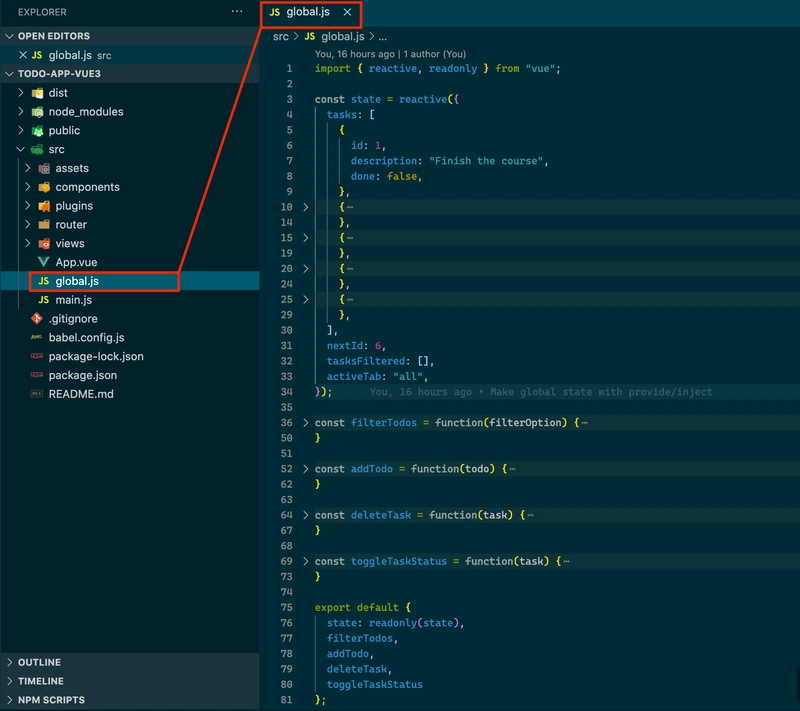This screenshot has width=800, height=711.
Task: Collapse the TODO-APP-VUE3 project section
Action: click(9, 74)
